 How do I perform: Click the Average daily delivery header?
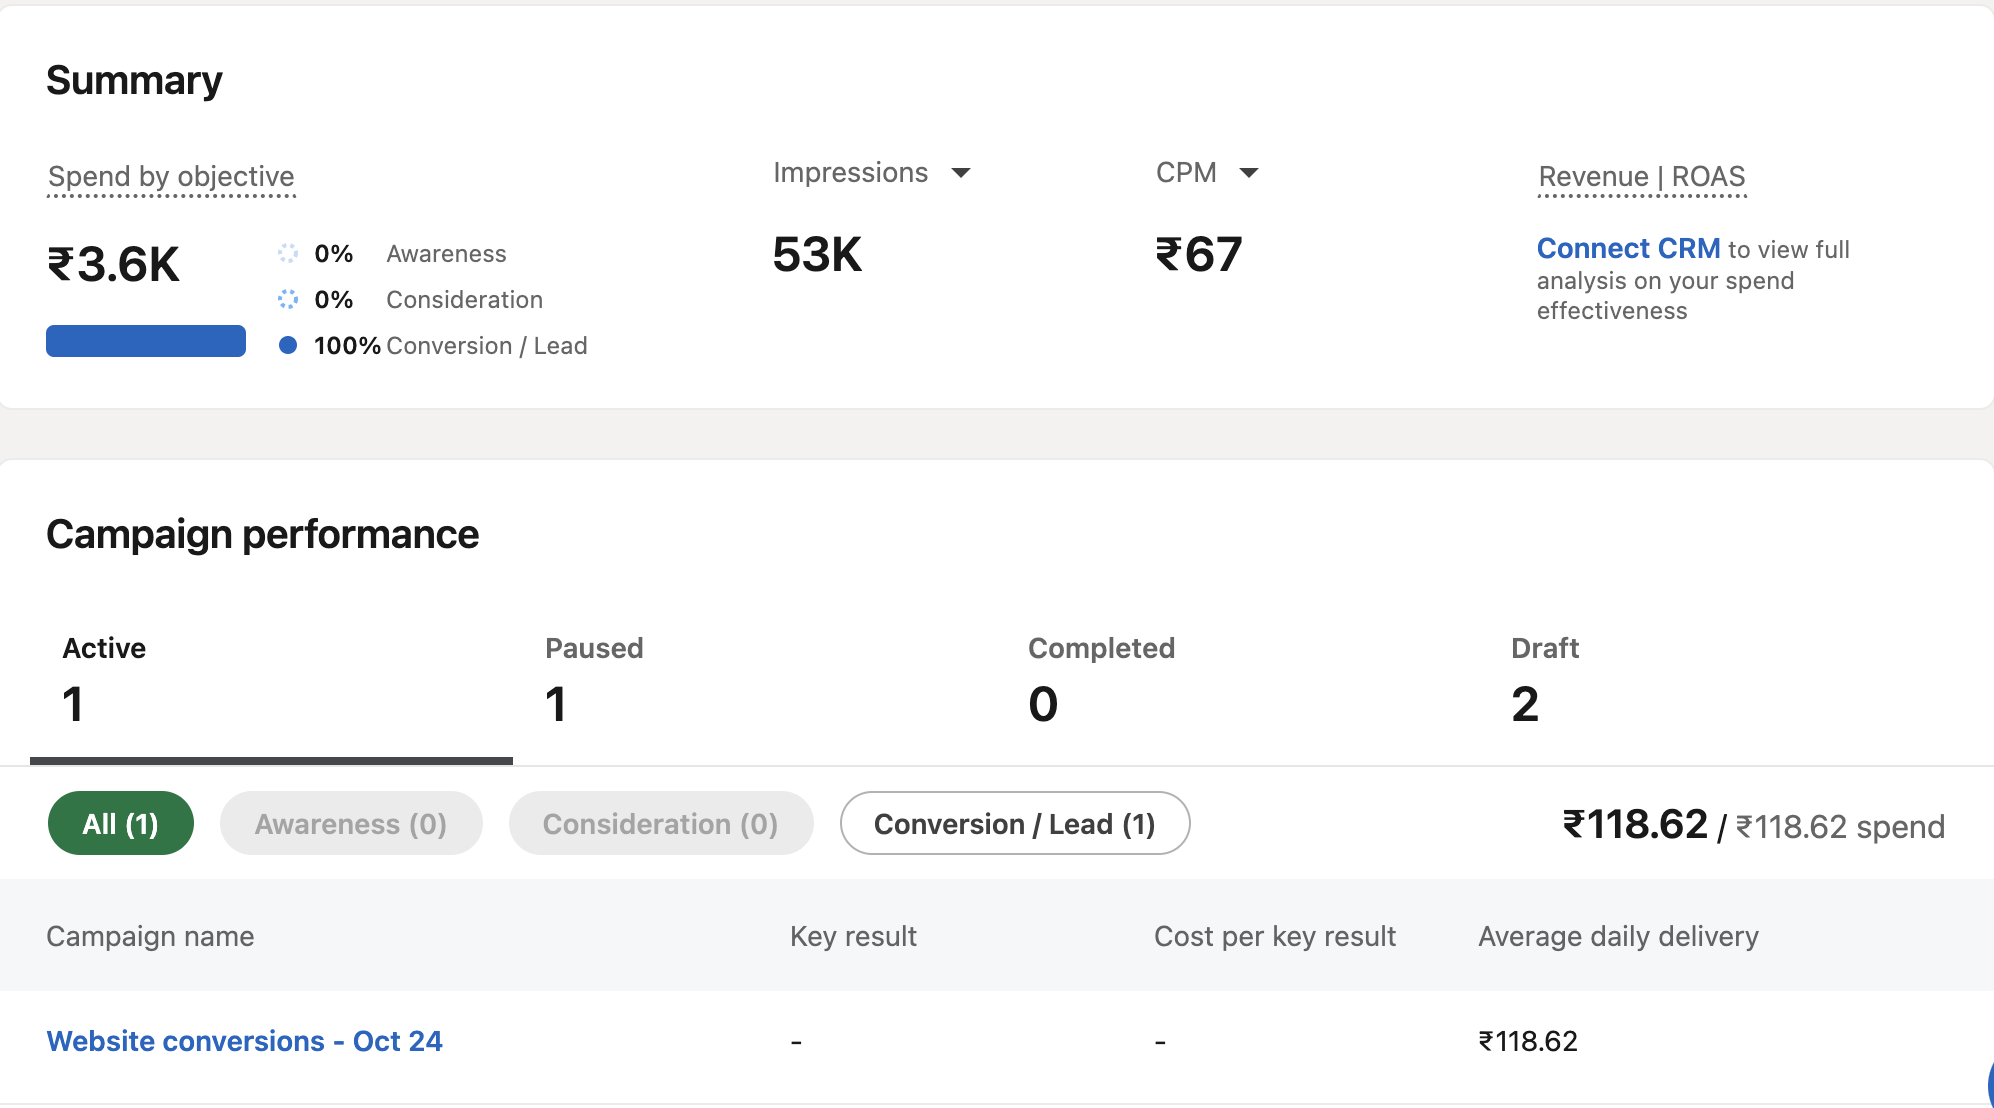pos(1618,936)
